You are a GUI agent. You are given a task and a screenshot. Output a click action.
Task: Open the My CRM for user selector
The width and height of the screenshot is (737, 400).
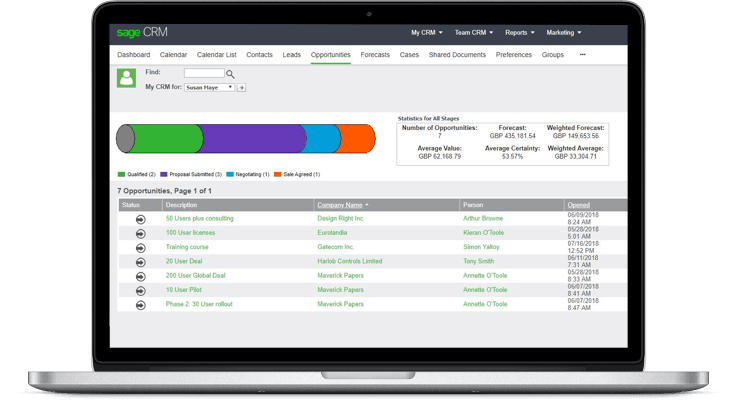209,88
